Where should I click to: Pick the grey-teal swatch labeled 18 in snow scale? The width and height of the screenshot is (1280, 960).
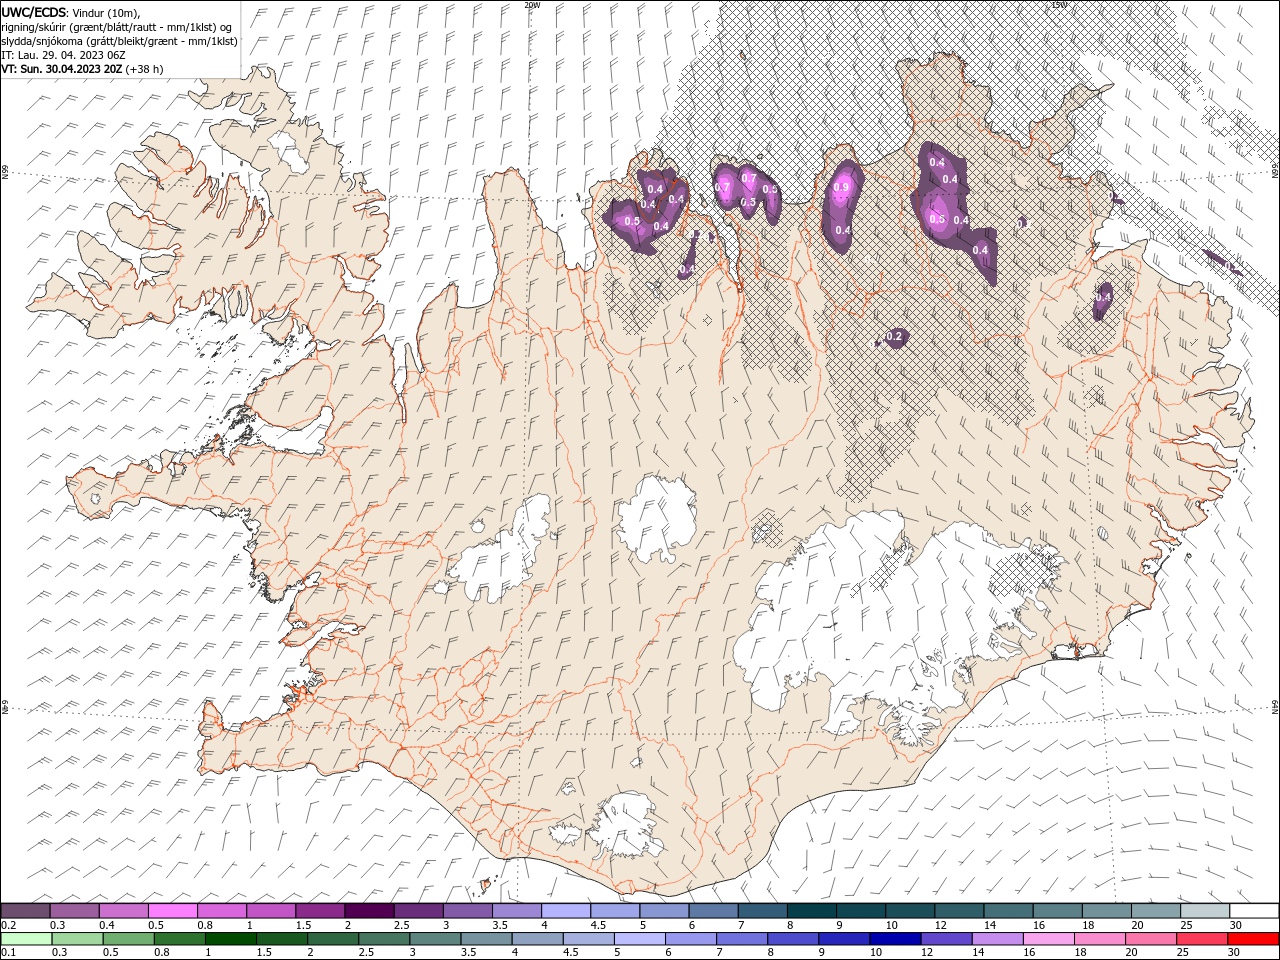(1107, 910)
